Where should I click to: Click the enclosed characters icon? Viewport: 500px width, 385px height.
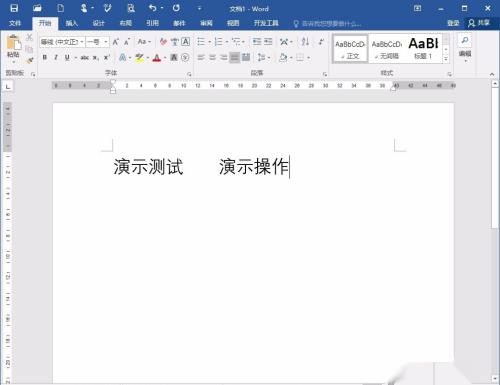click(185, 58)
